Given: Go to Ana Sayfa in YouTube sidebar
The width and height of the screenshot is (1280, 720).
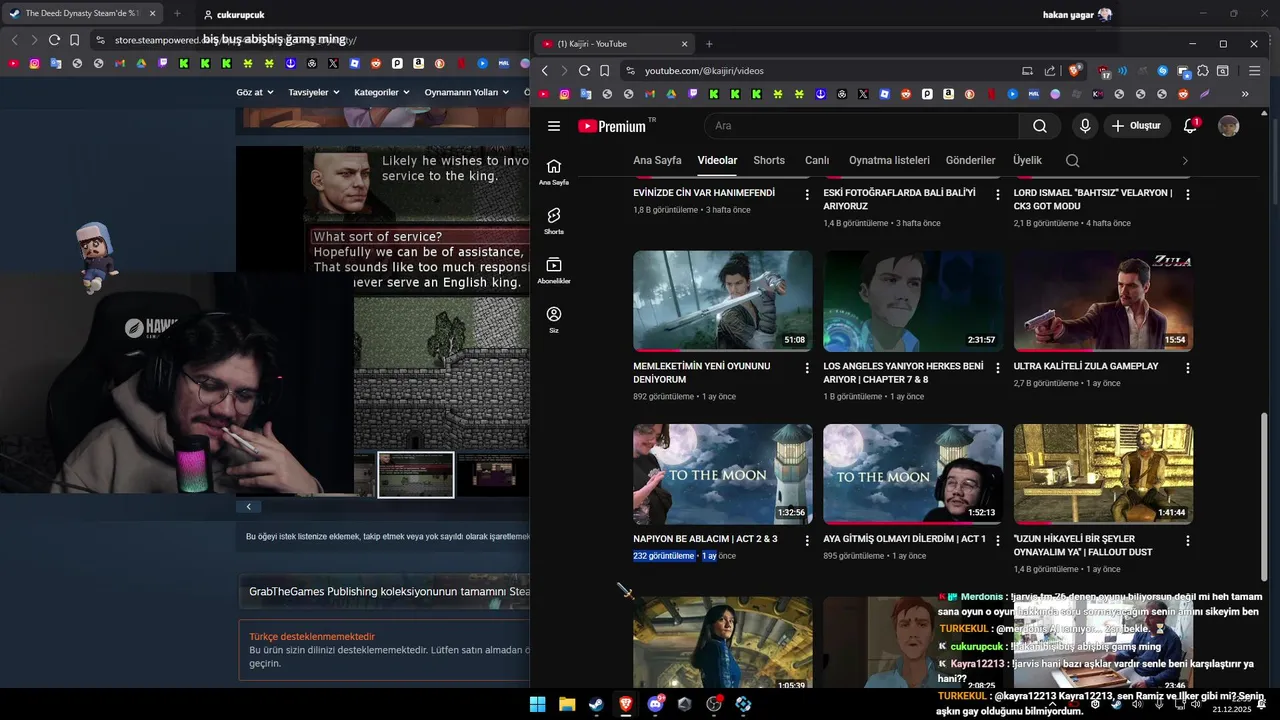Looking at the screenshot, I should 554,172.
